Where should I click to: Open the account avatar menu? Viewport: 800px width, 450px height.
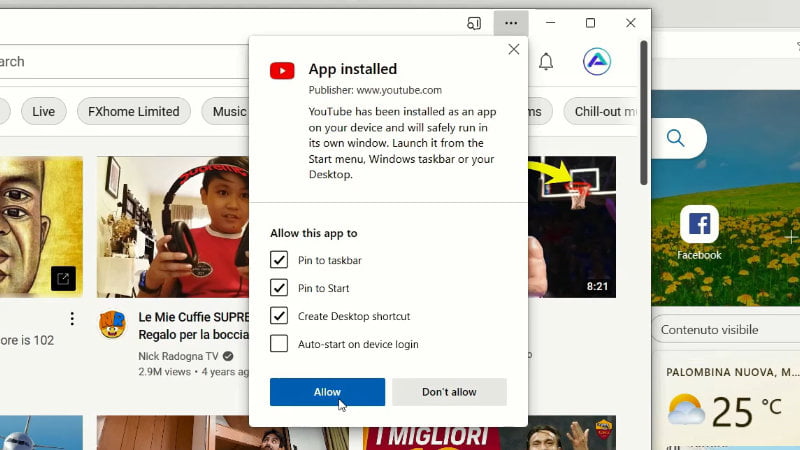point(597,62)
